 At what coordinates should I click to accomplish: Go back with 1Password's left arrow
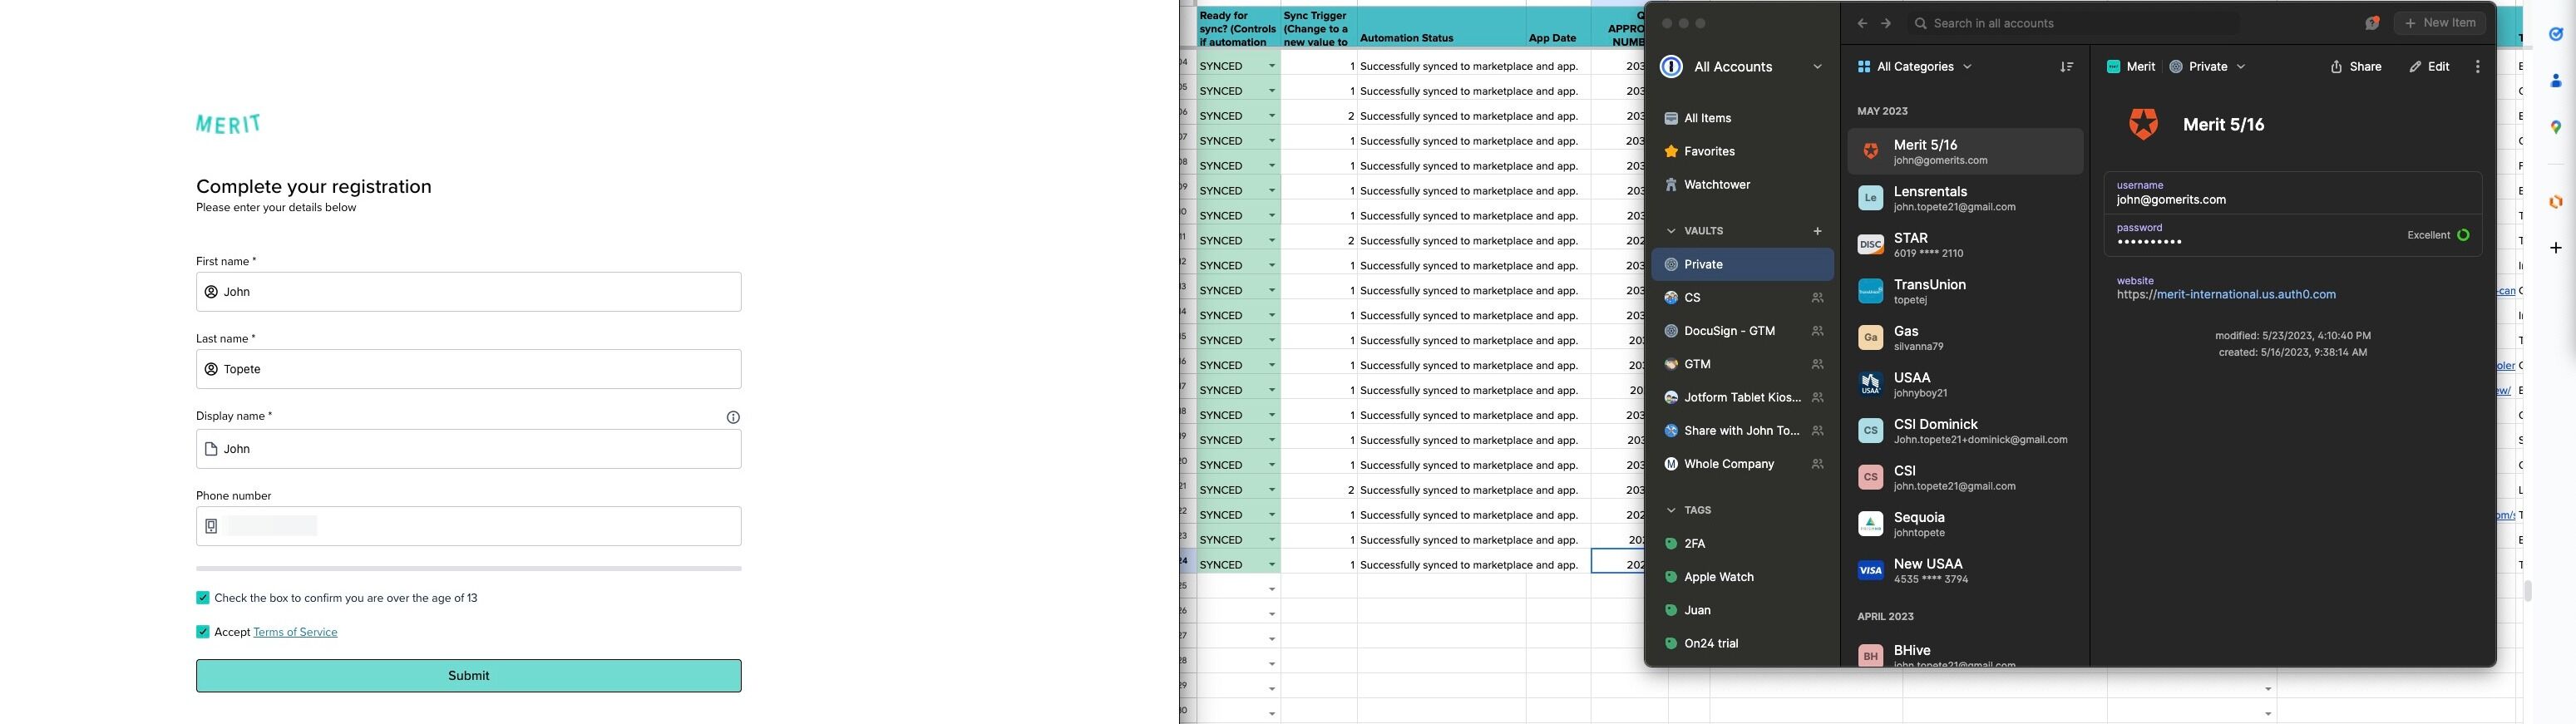coord(1862,23)
